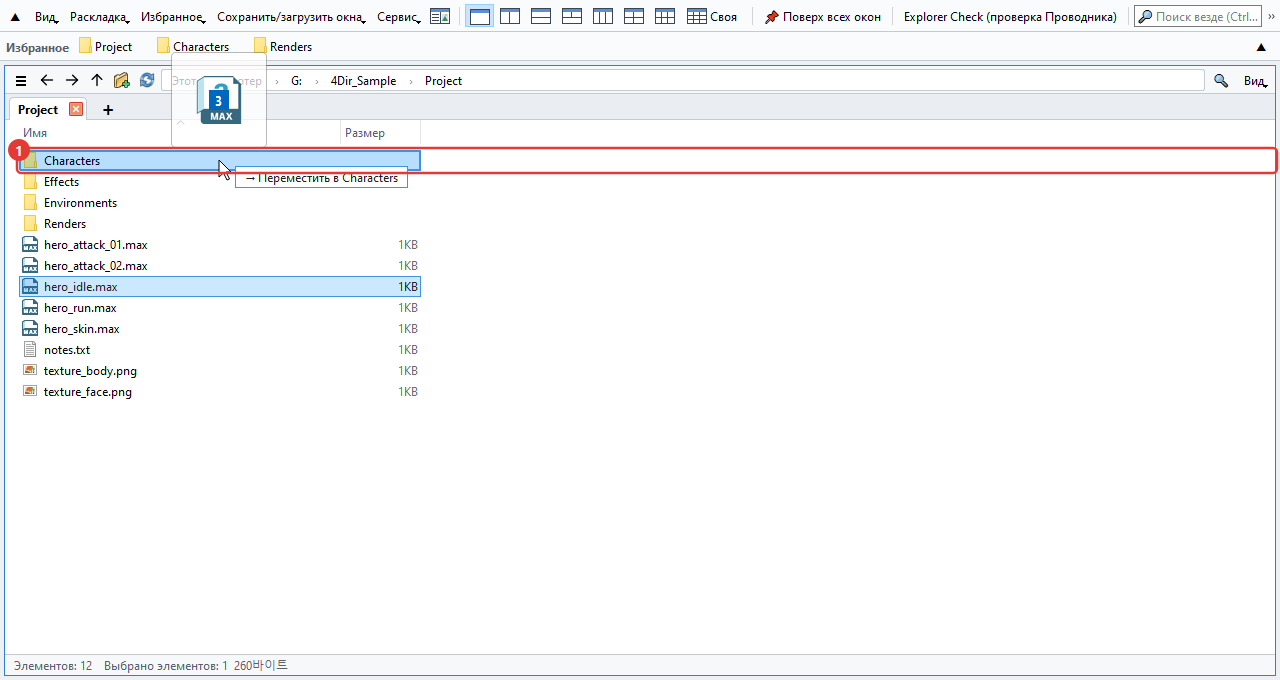
Task: Select the two horizontal panes layout
Action: point(541,17)
